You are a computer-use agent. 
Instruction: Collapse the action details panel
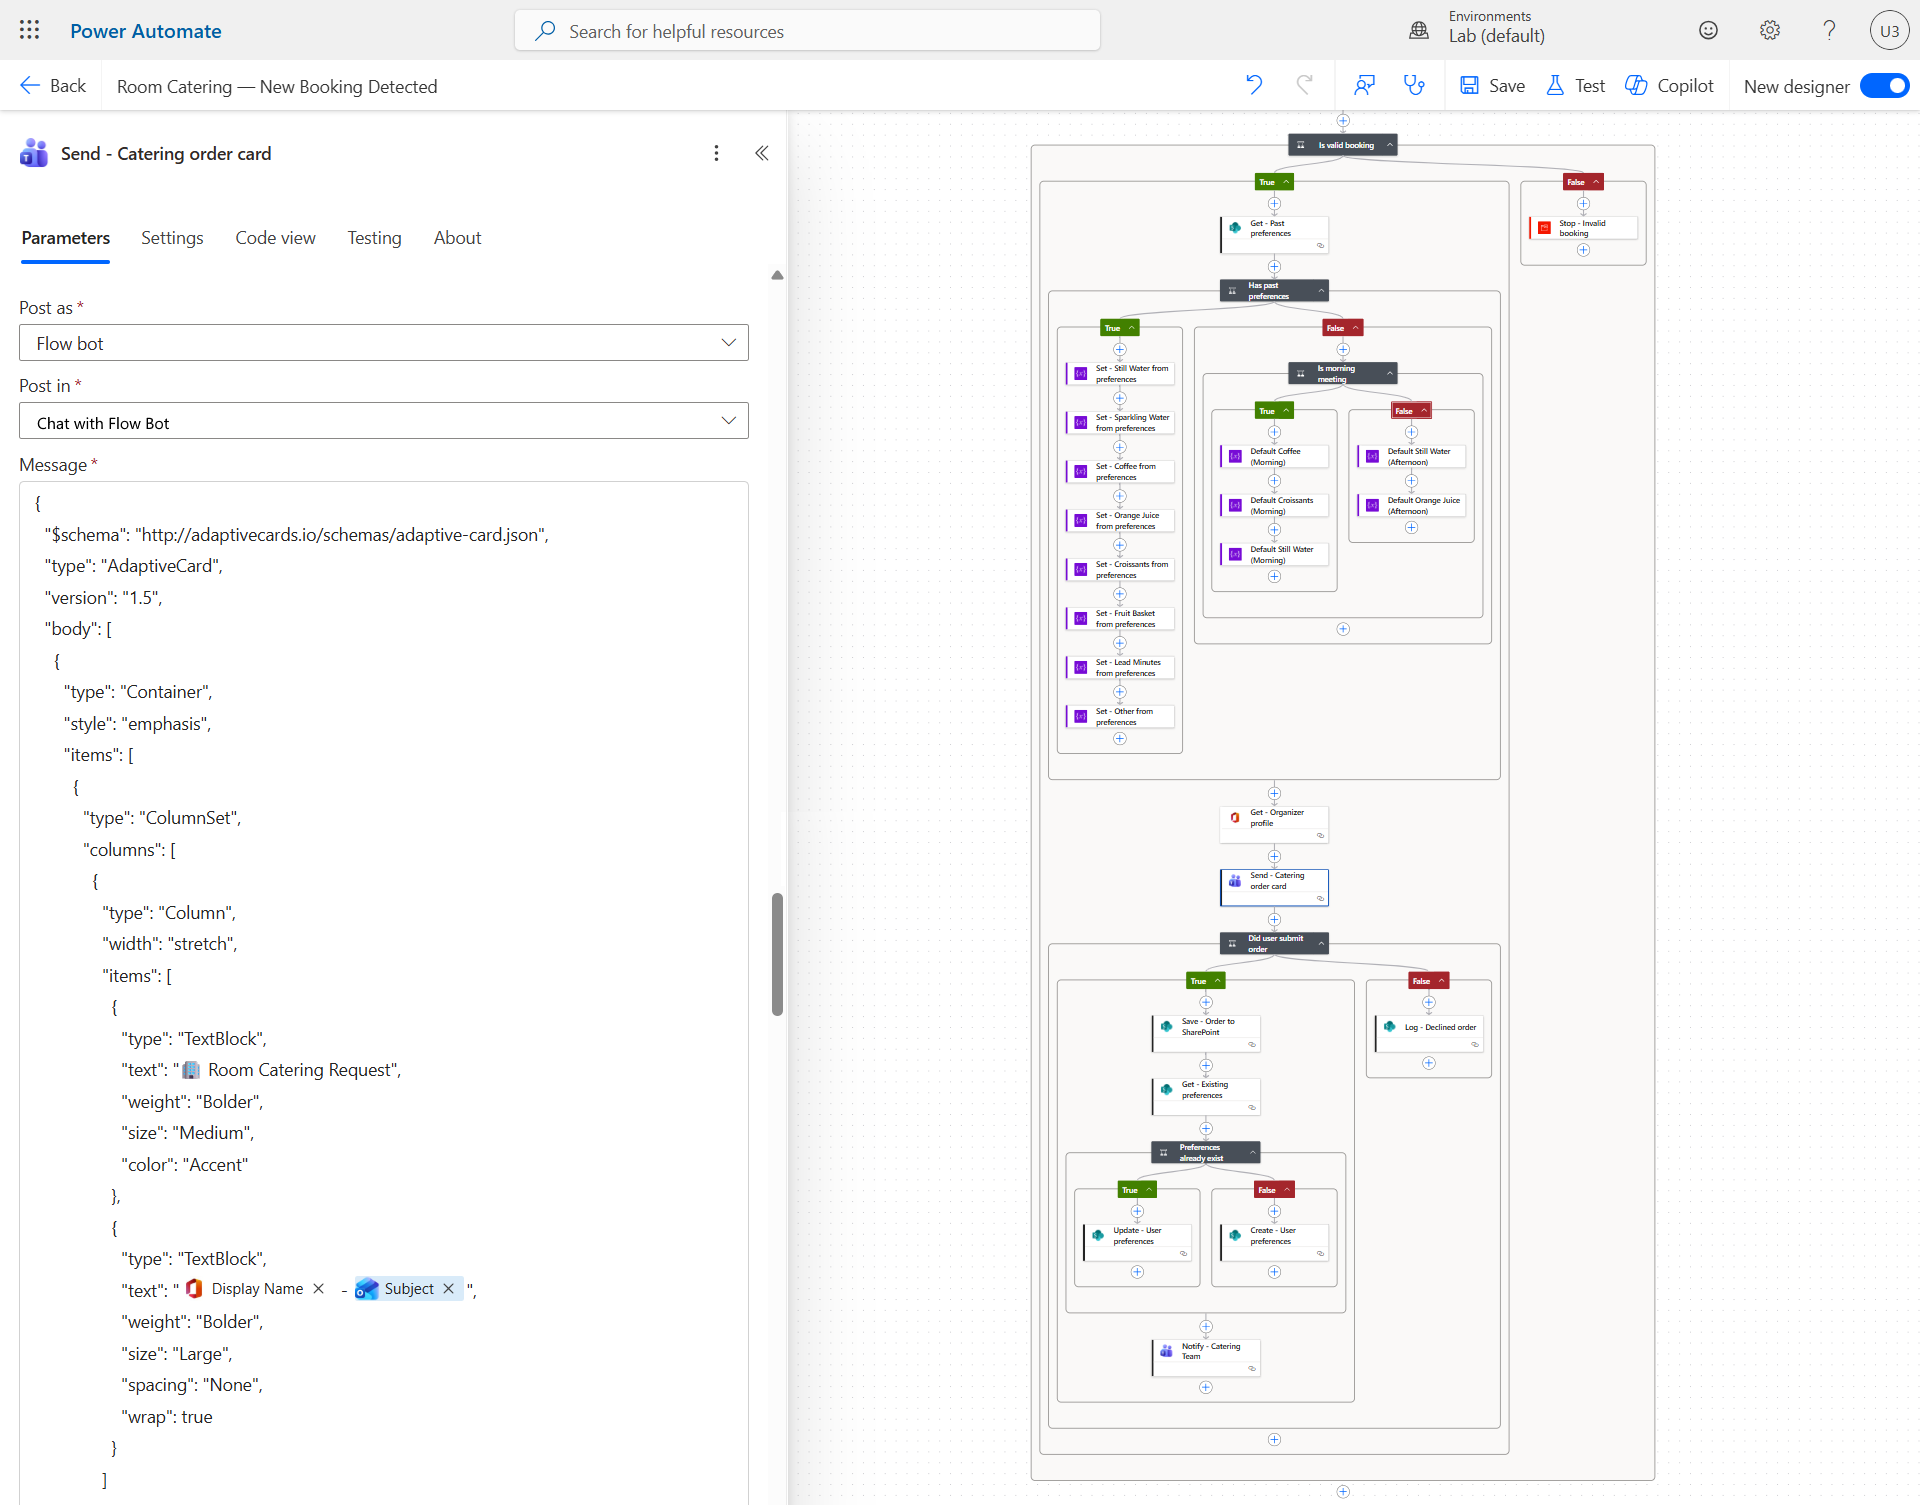coord(762,153)
